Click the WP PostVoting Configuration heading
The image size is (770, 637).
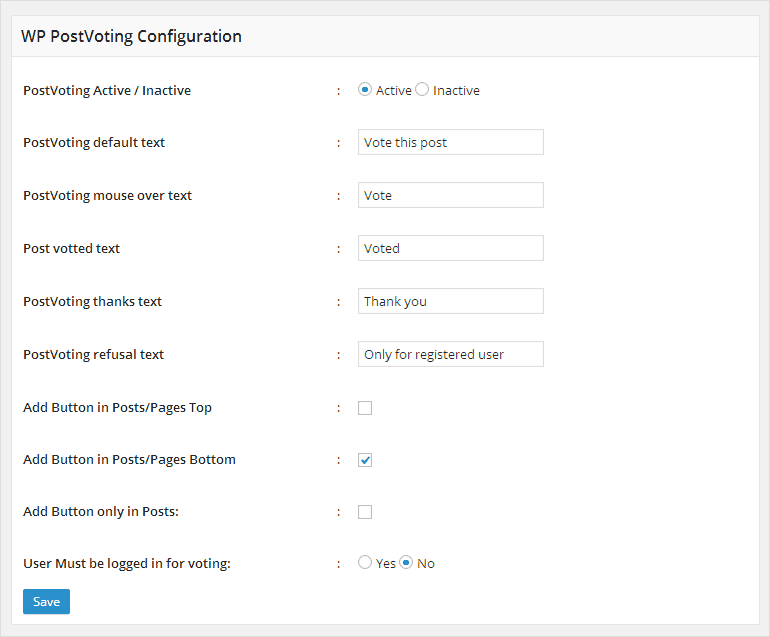(x=131, y=36)
